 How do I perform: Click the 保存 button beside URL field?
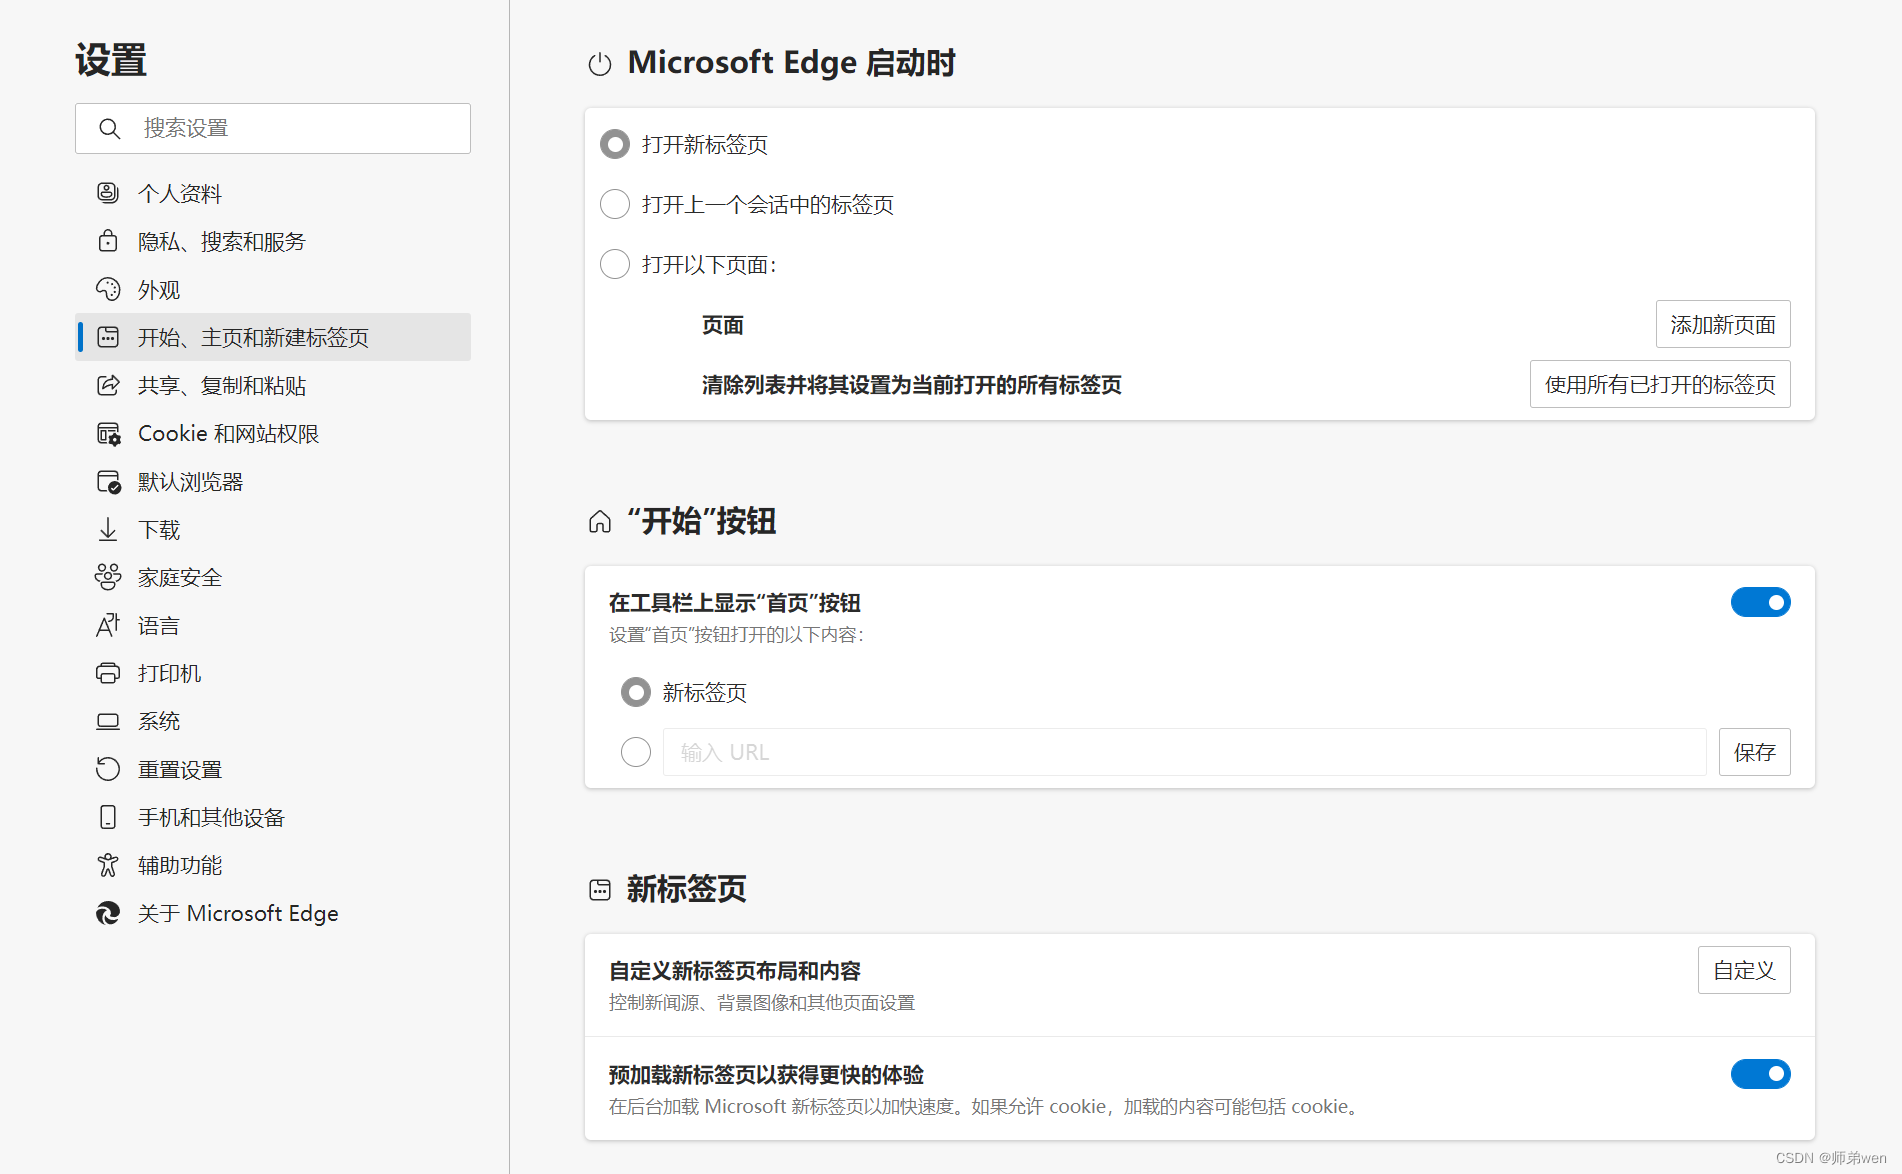click(x=1755, y=752)
